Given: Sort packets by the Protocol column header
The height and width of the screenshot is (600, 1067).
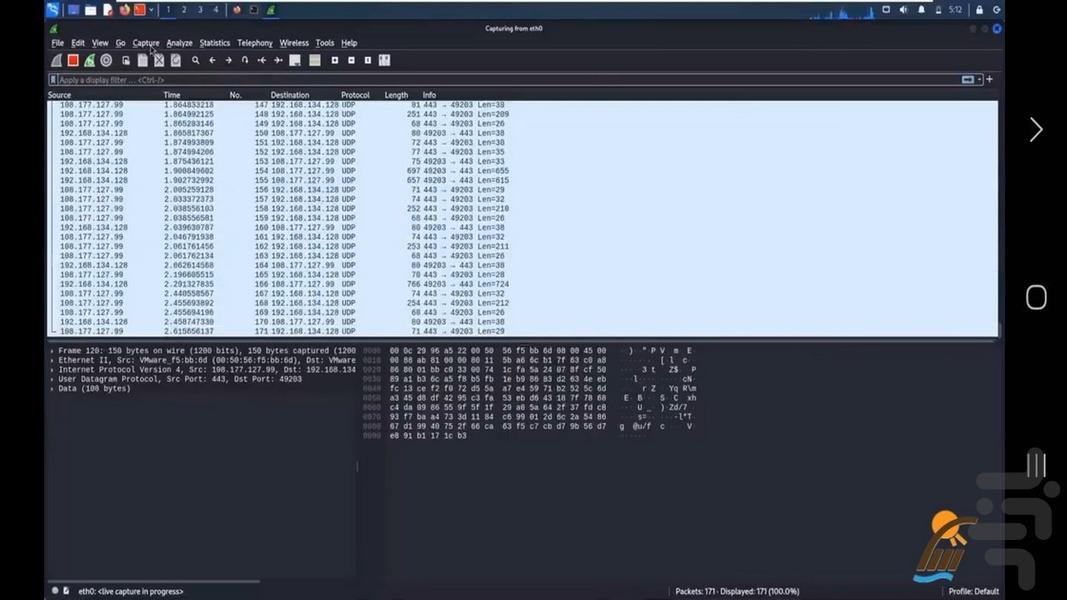Looking at the screenshot, I should (355, 95).
